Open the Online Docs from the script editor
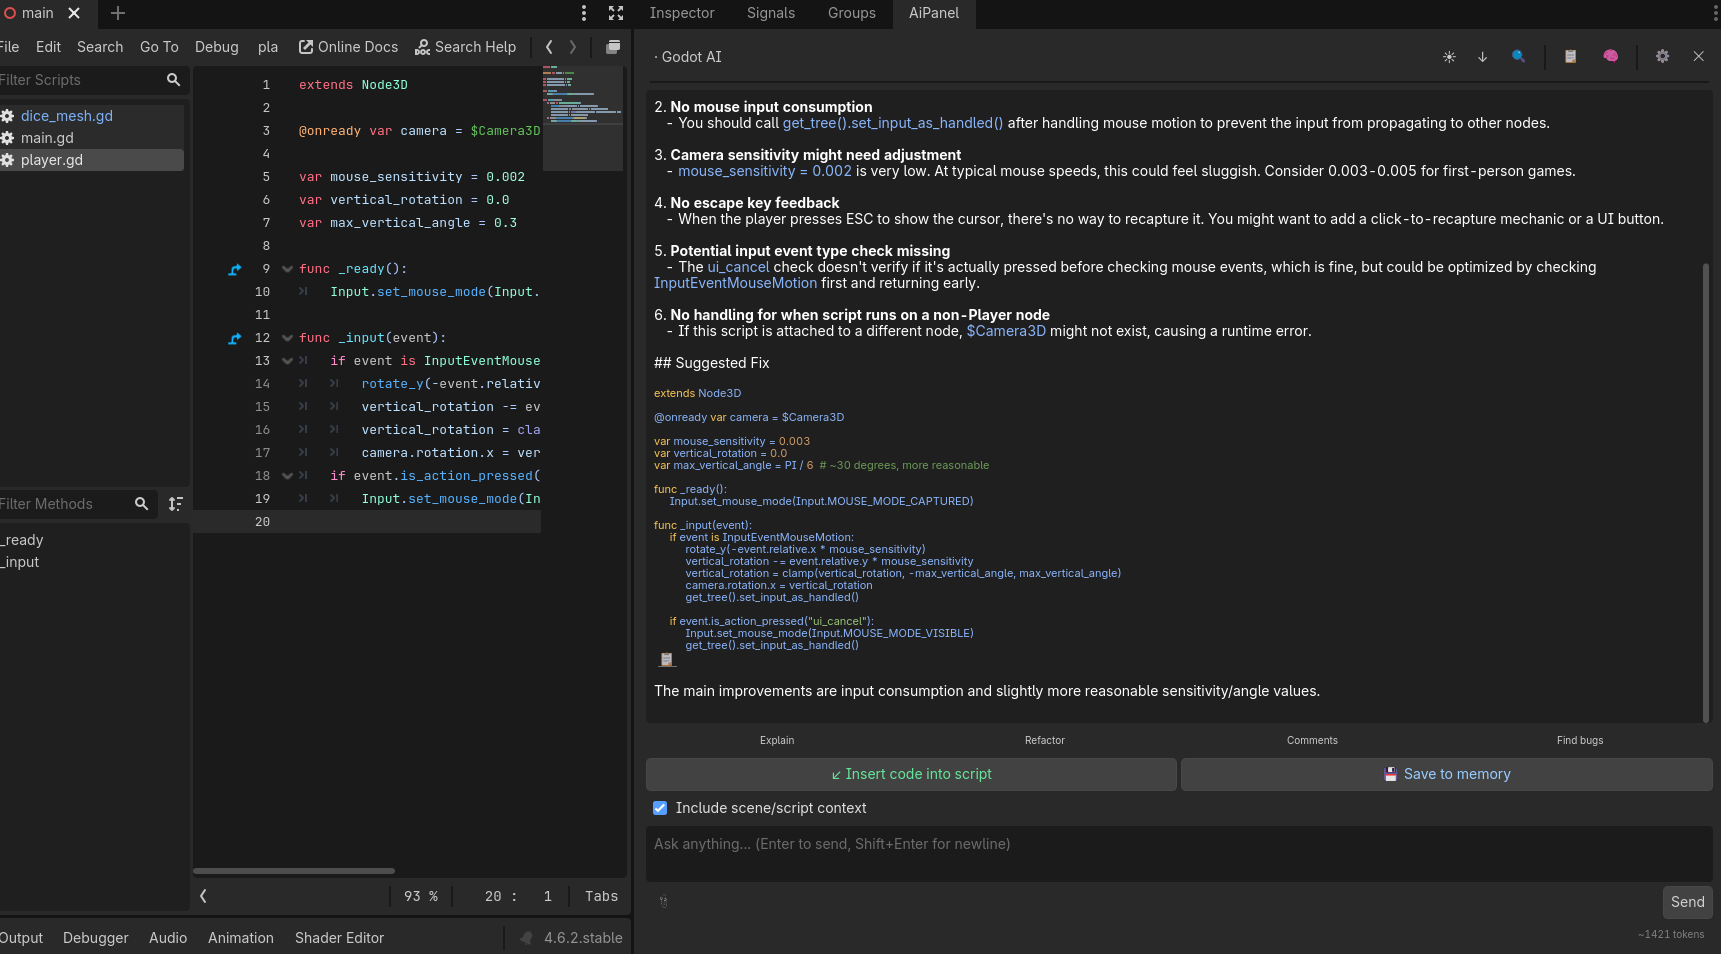Screen dimensions: 1721x954 348,47
